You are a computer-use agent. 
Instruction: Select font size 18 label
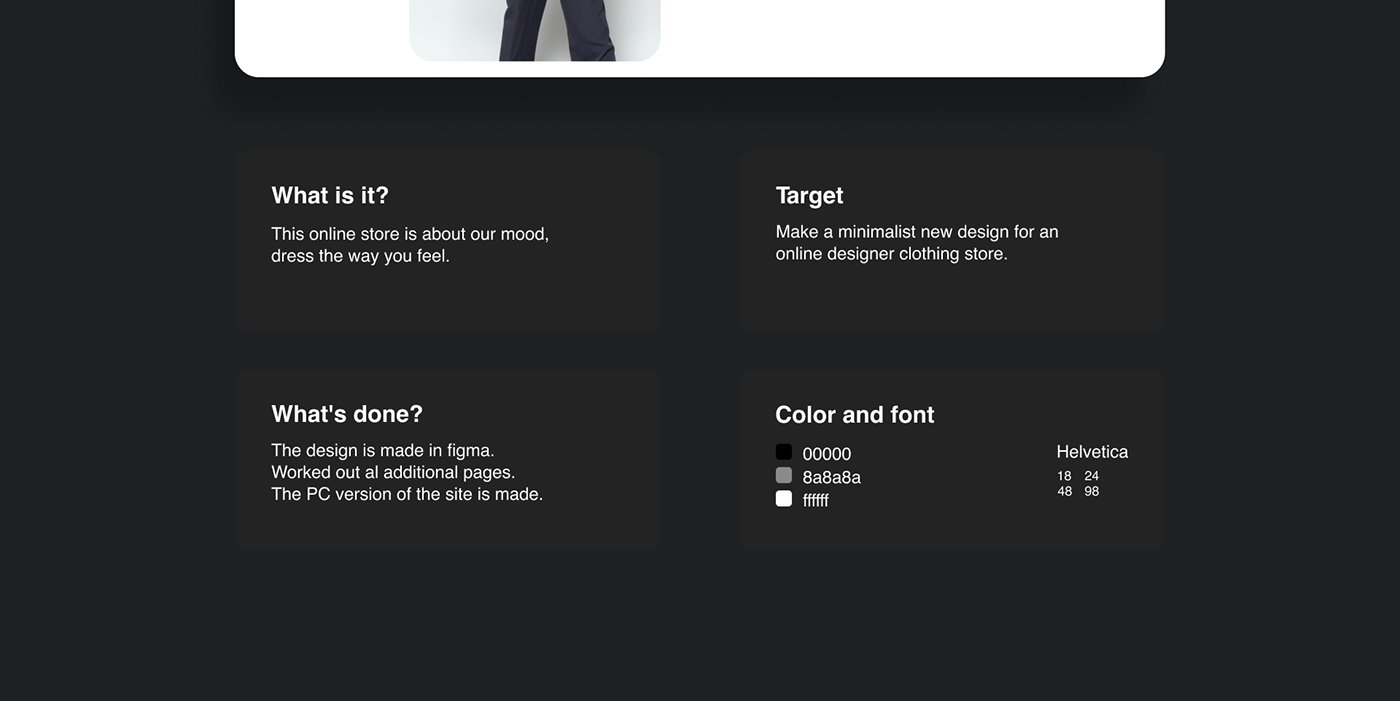tap(1064, 476)
